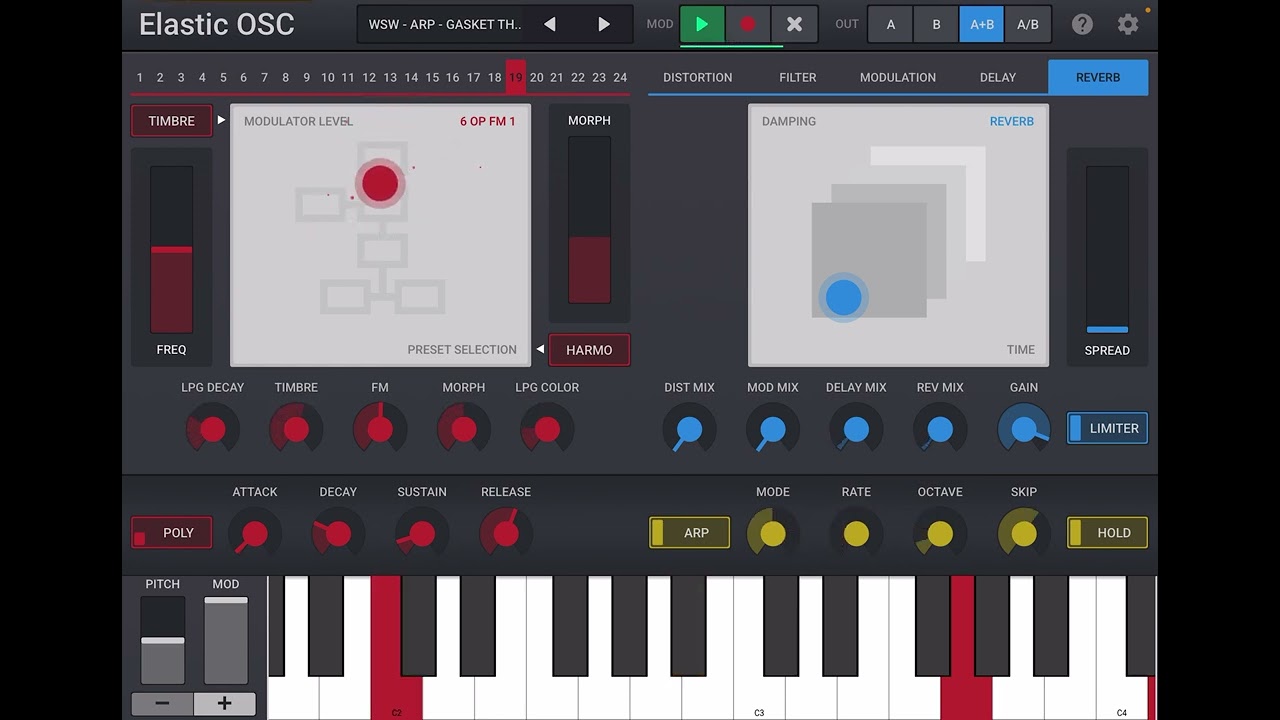Click the ATTACK envelope knob
1280x720 pixels.
[254, 534]
